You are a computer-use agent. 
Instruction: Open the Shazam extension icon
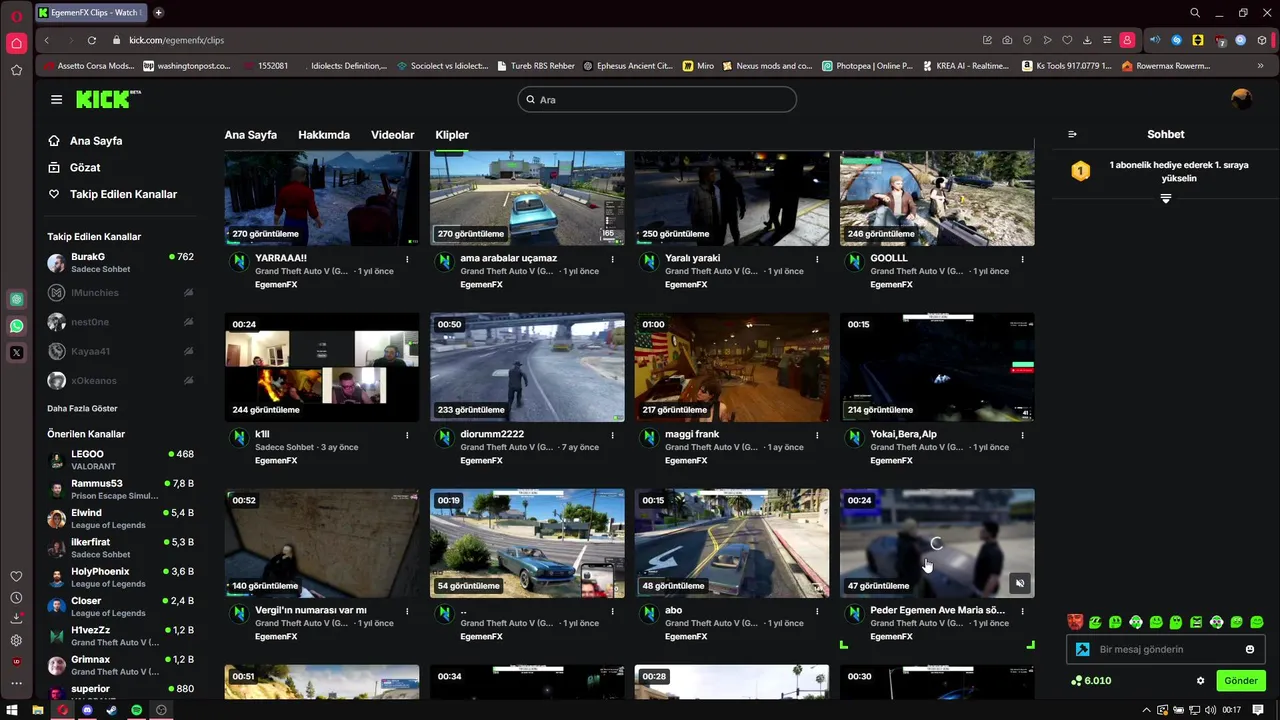point(1177,40)
